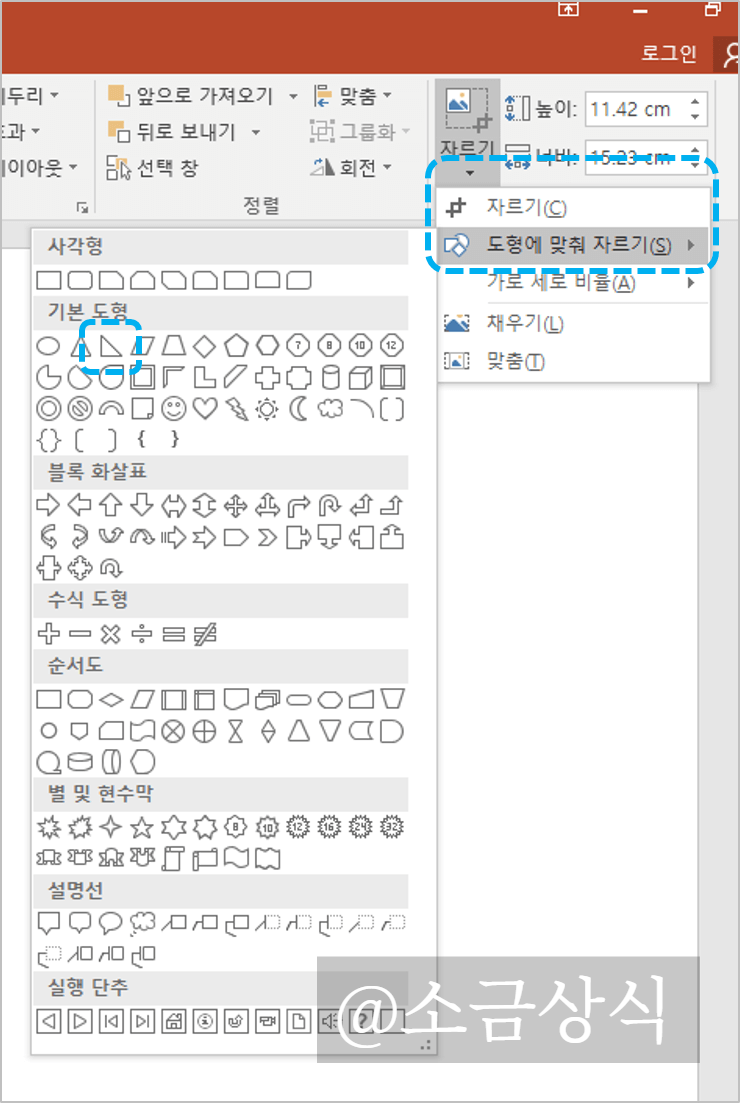Decrease height with the down stepper
The image size is (740, 1103).
click(695, 117)
